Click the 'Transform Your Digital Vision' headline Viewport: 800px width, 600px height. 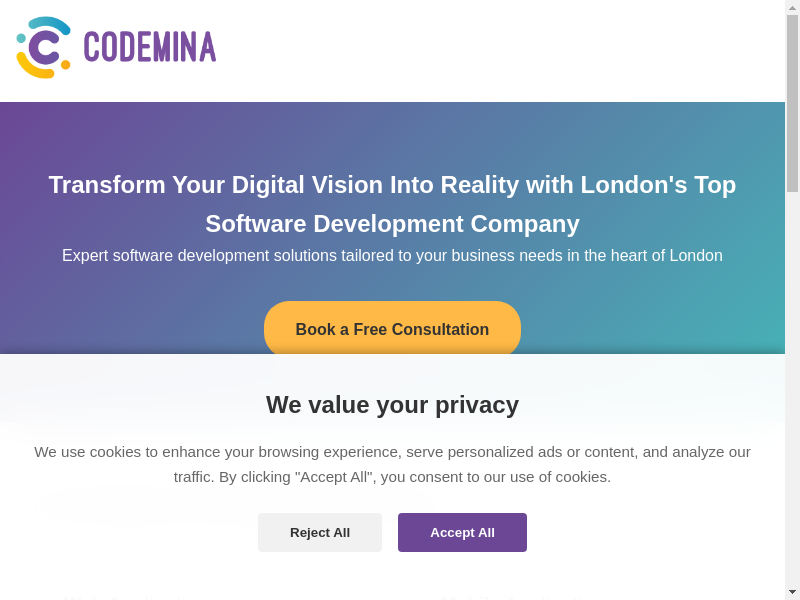(x=392, y=185)
